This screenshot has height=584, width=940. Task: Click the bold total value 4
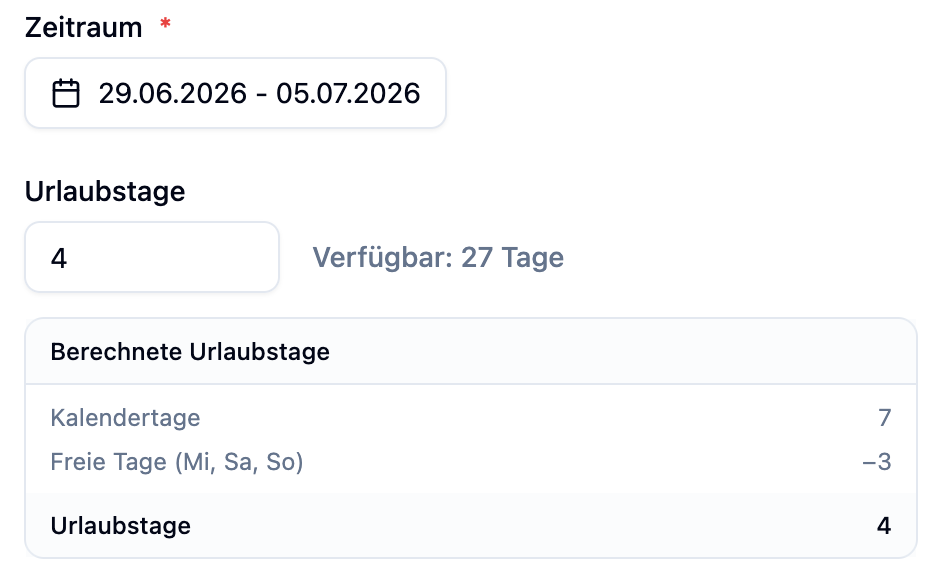tap(884, 525)
